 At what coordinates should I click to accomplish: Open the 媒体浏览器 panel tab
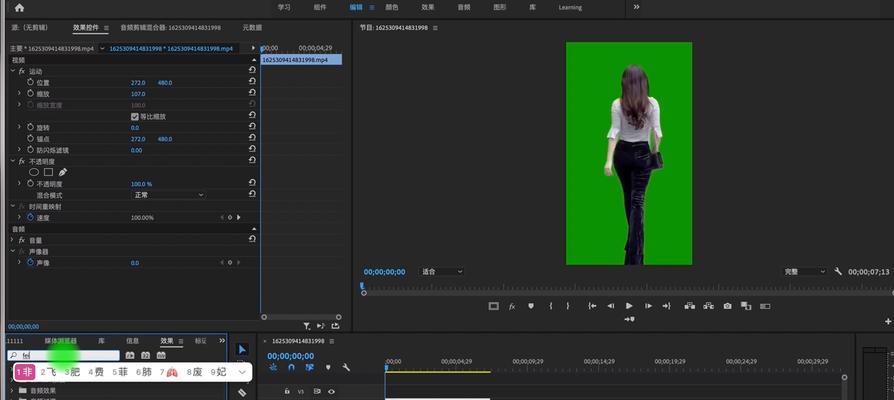(61, 341)
